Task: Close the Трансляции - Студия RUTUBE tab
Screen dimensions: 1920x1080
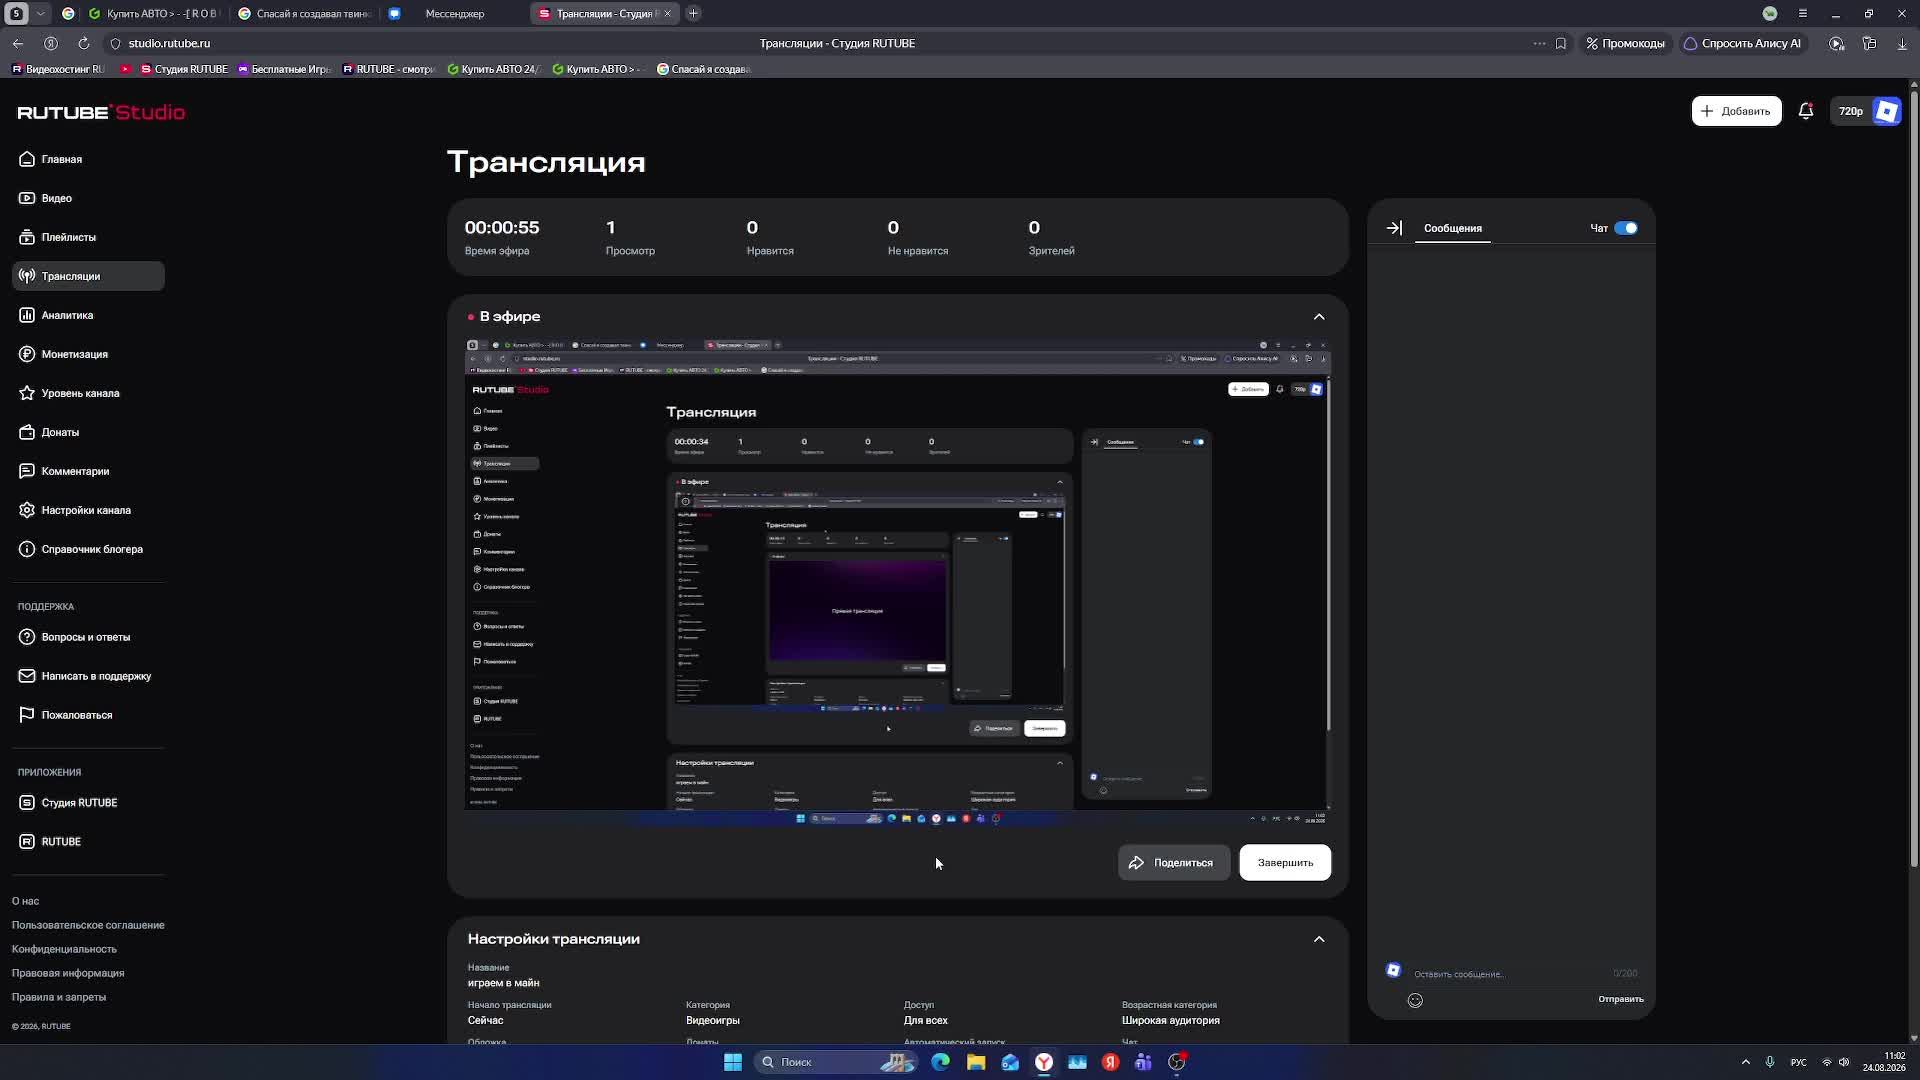Action: [668, 13]
